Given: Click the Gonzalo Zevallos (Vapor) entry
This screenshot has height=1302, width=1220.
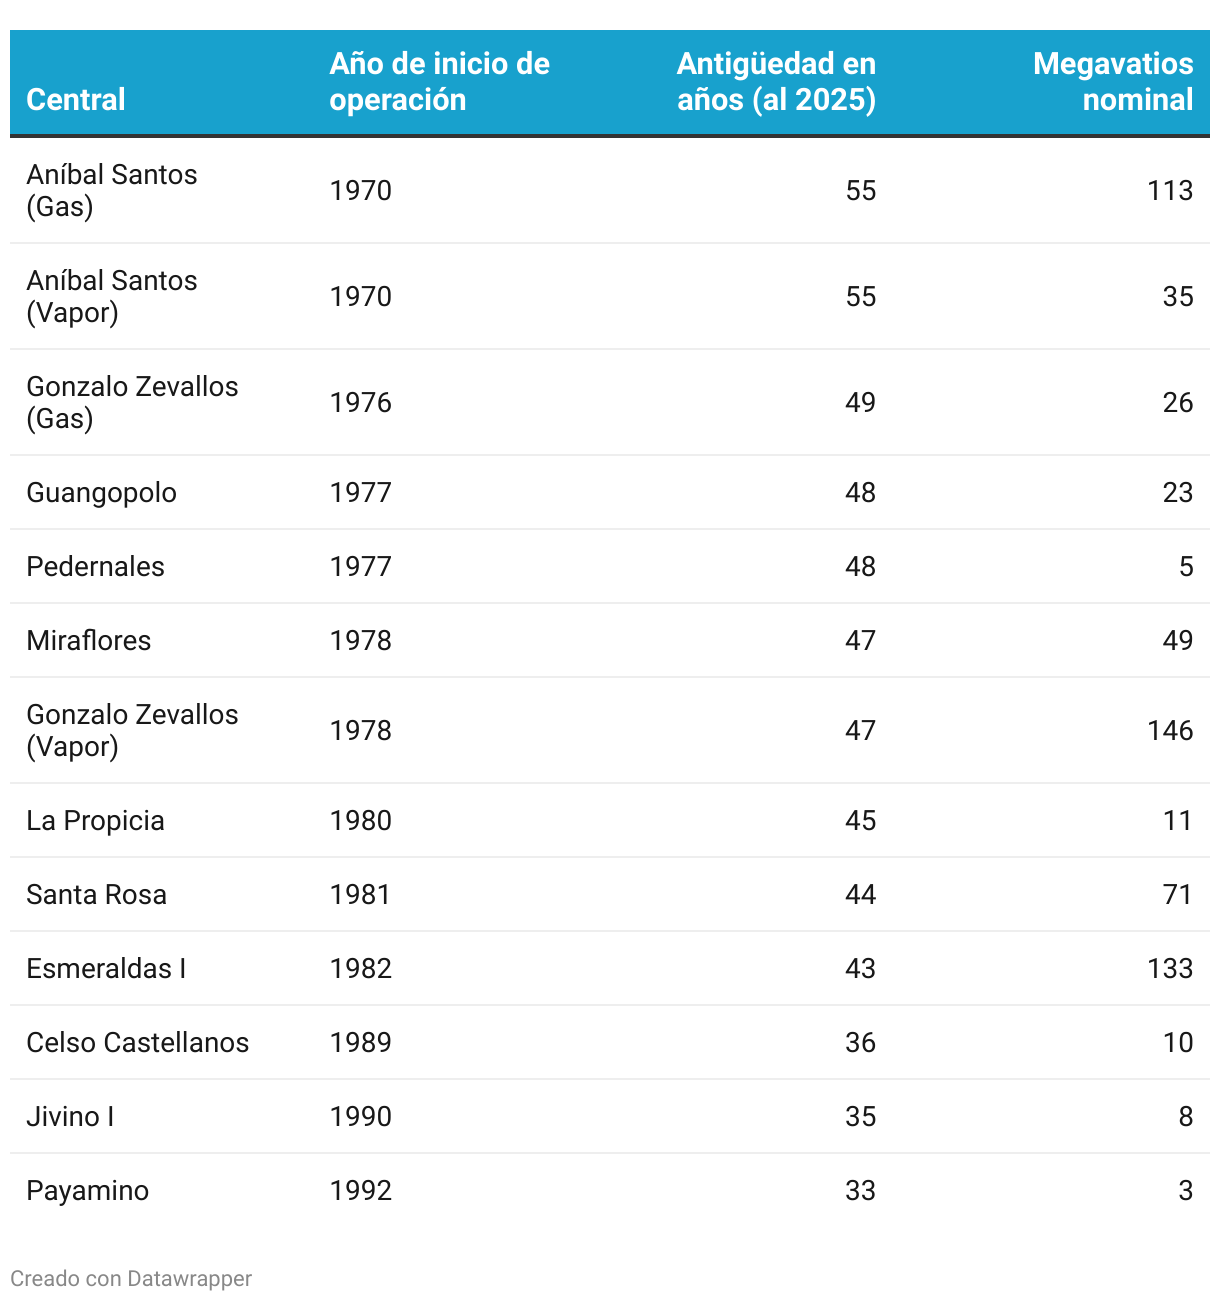Looking at the screenshot, I should point(132,730).
